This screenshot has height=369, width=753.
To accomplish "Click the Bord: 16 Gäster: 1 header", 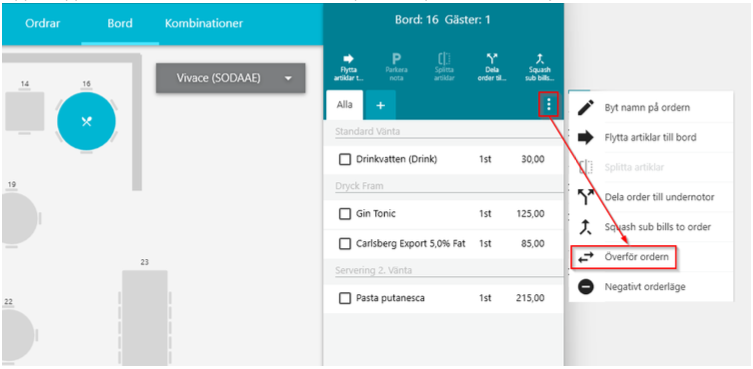I will tap(442, 20).
